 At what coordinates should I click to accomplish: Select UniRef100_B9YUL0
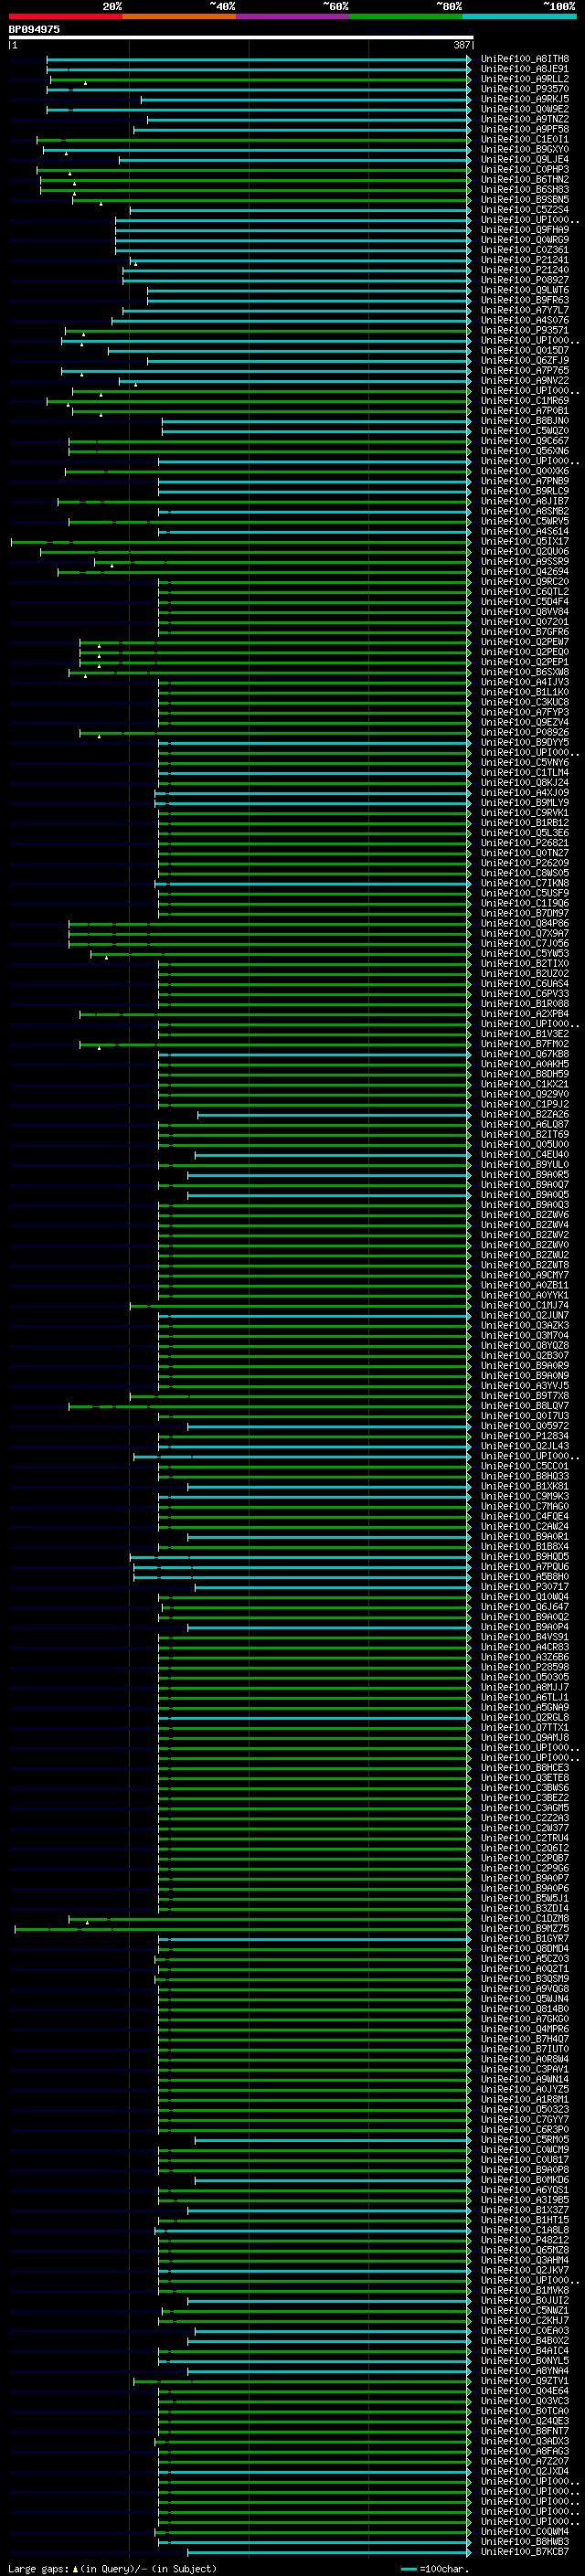click(524, 1164)
